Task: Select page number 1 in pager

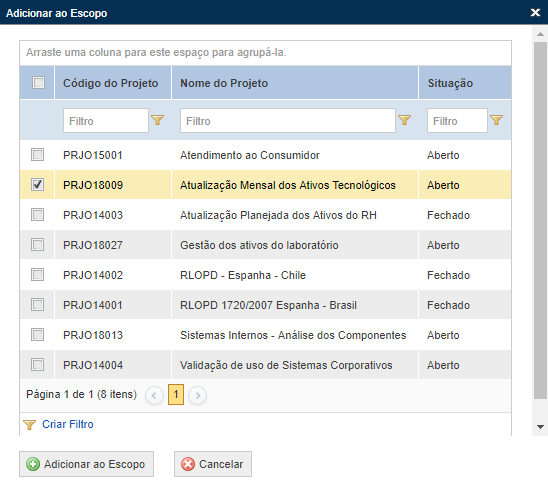Action: (x=176, y=394)
